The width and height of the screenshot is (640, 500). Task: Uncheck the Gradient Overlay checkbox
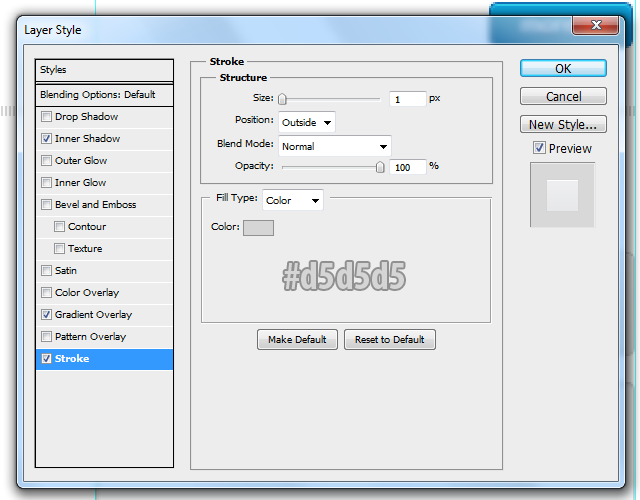point(47,315)
